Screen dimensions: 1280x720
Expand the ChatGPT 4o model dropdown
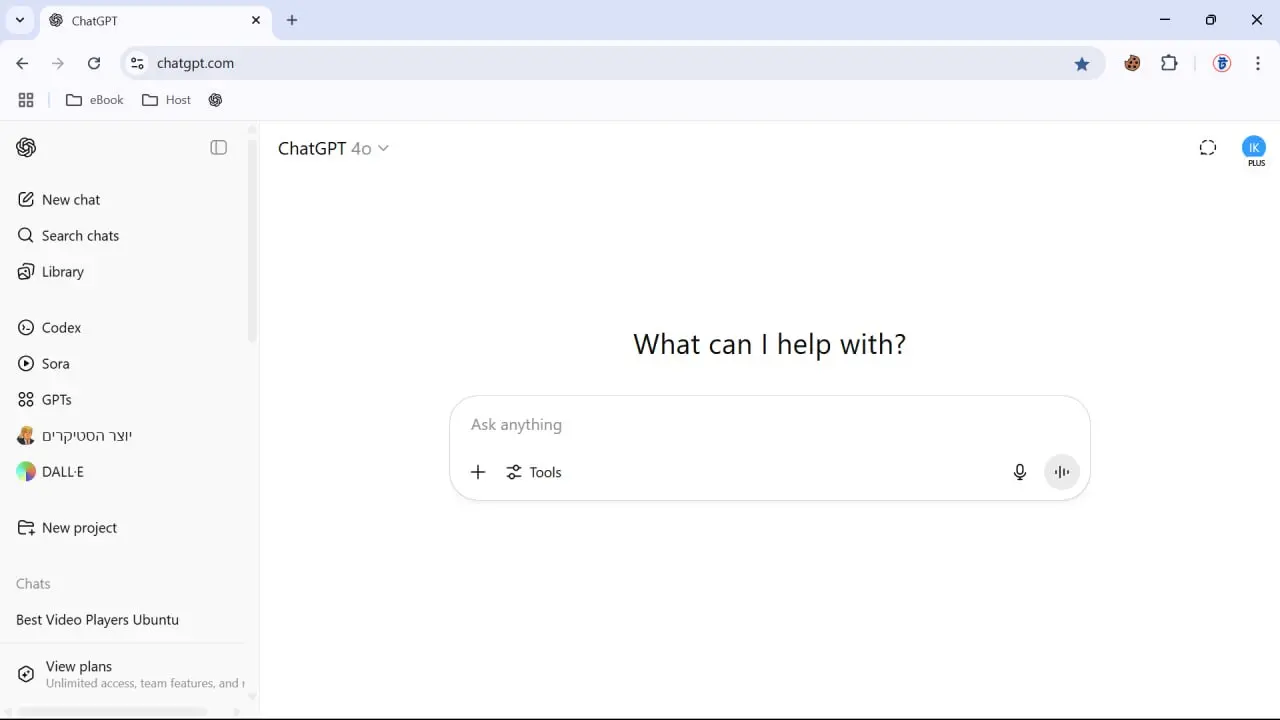[333, 148]
